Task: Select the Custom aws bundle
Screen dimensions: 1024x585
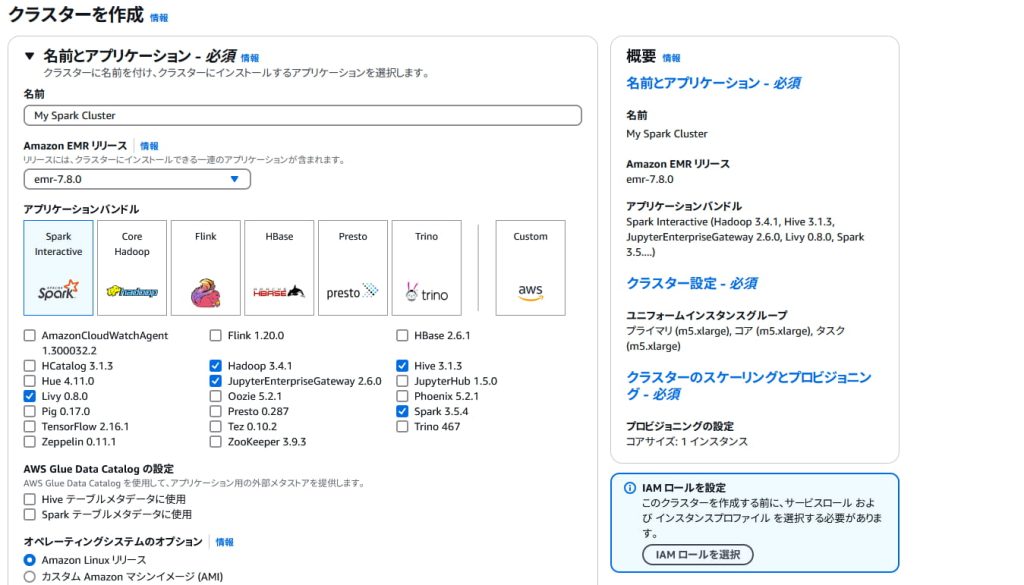Action: coord(530,268)
